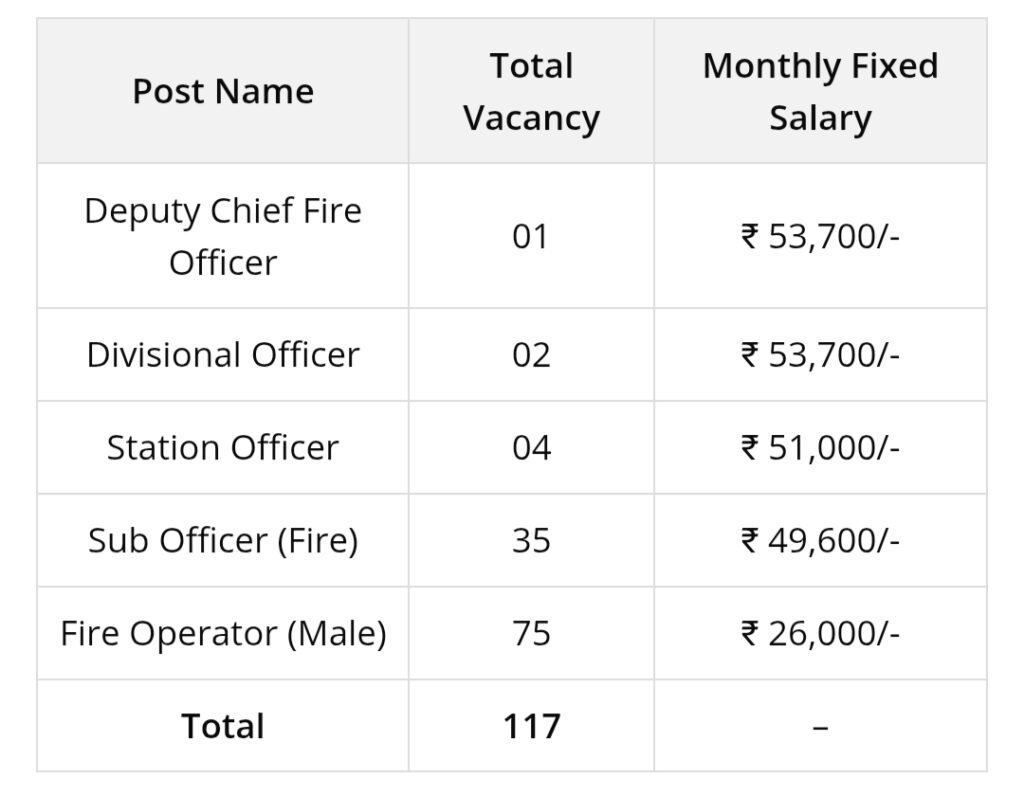The image size is (1024, 796).
Task: Click vacancy value 01
Action: coord(531,237)
